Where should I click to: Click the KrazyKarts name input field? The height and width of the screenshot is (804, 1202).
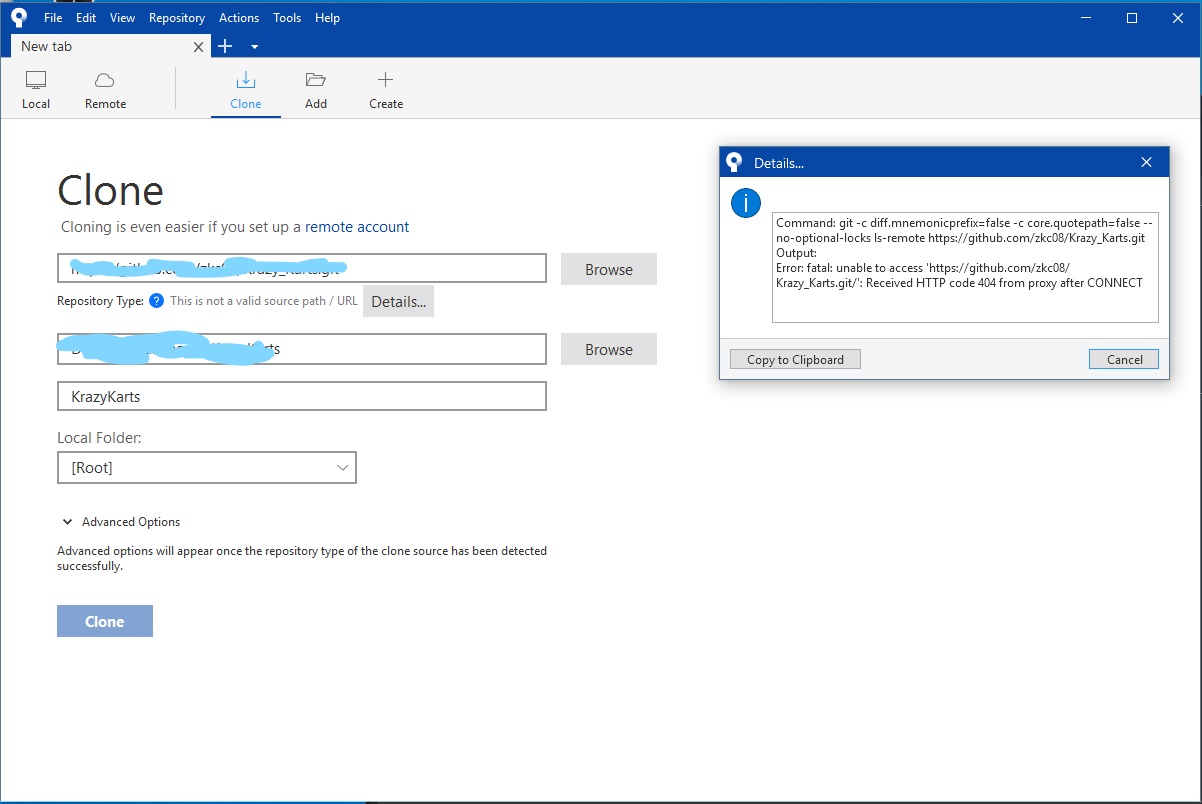tap(301, 396)
